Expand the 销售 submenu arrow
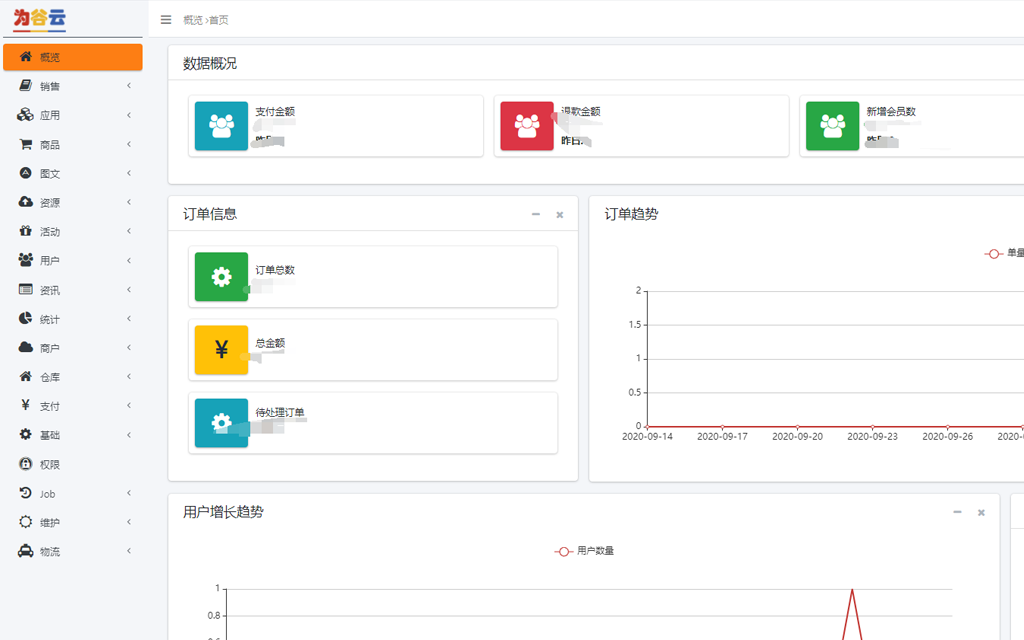 129,86
